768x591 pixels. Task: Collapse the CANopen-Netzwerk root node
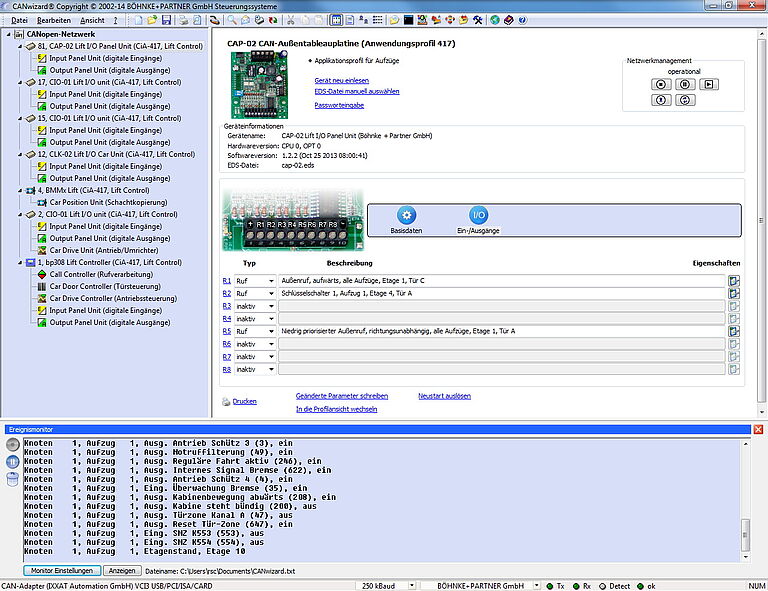(9, 34)
